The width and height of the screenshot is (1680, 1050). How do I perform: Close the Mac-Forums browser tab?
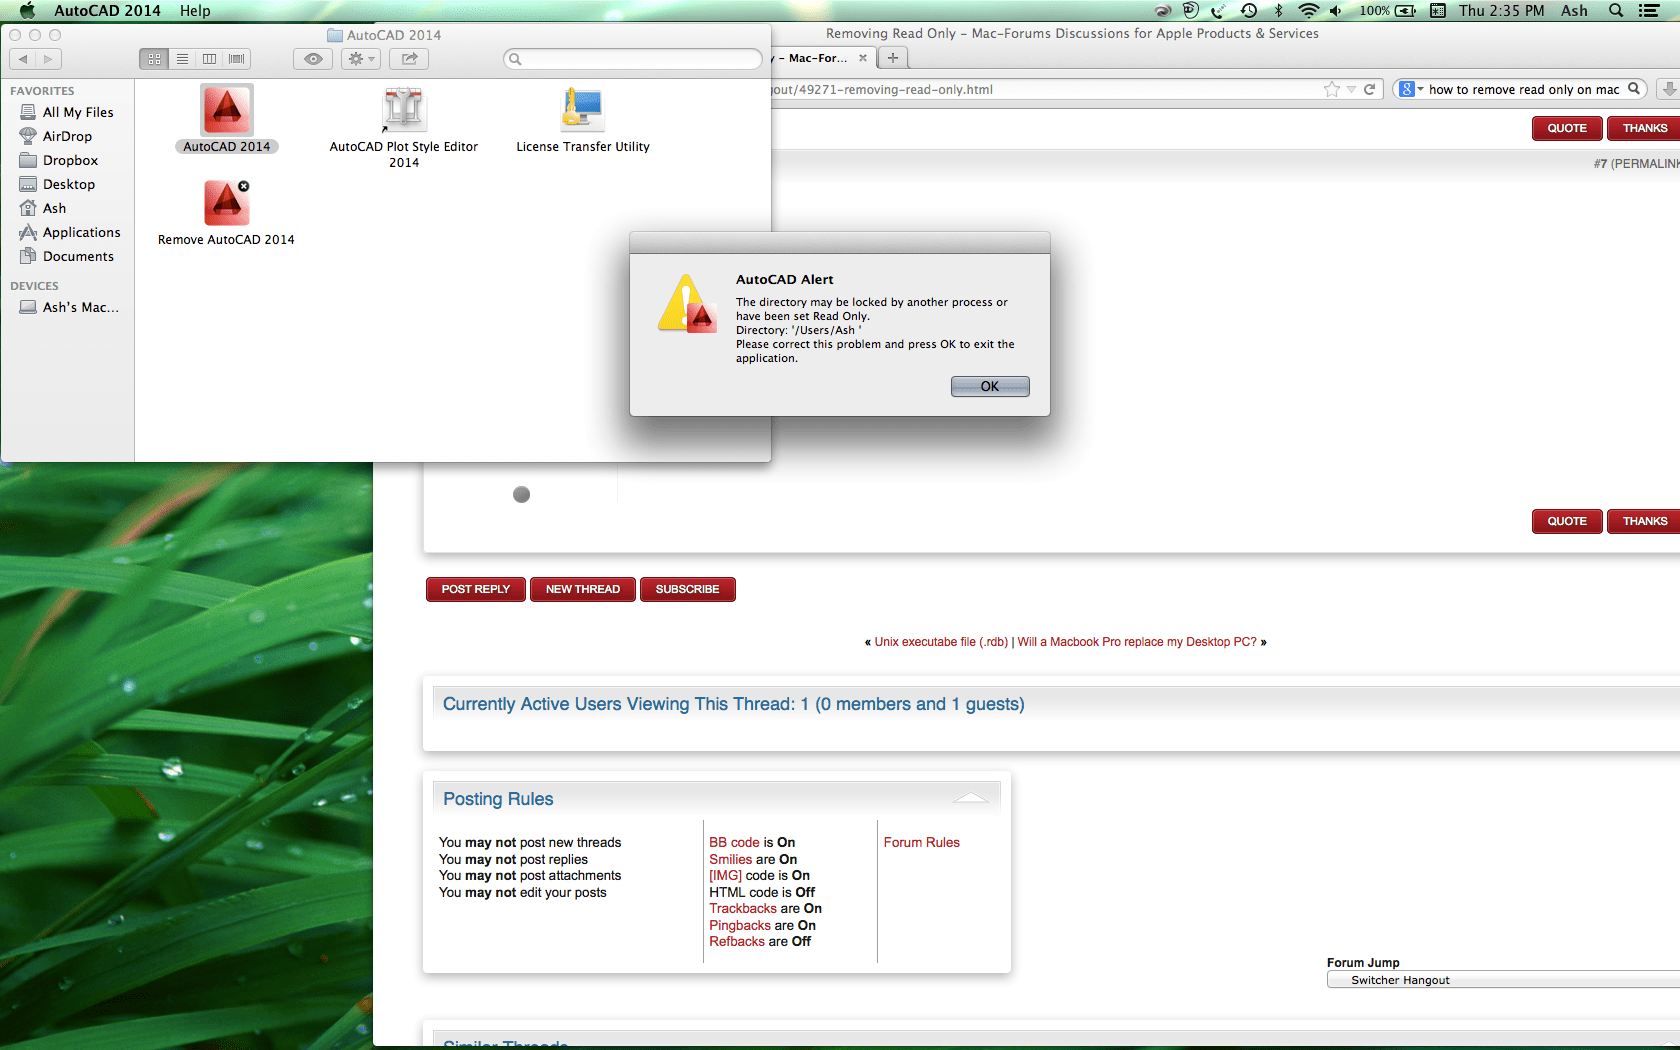[x=863, y=58]
